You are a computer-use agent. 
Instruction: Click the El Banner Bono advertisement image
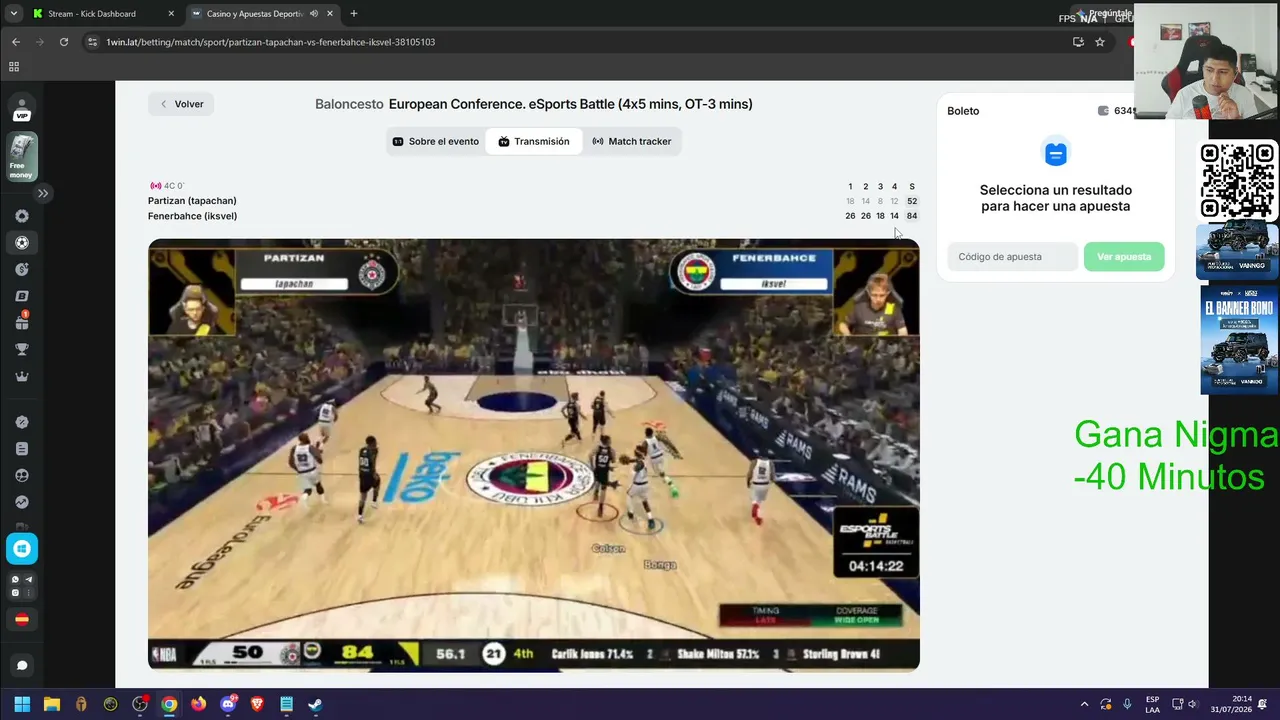tap(1239, 340)
